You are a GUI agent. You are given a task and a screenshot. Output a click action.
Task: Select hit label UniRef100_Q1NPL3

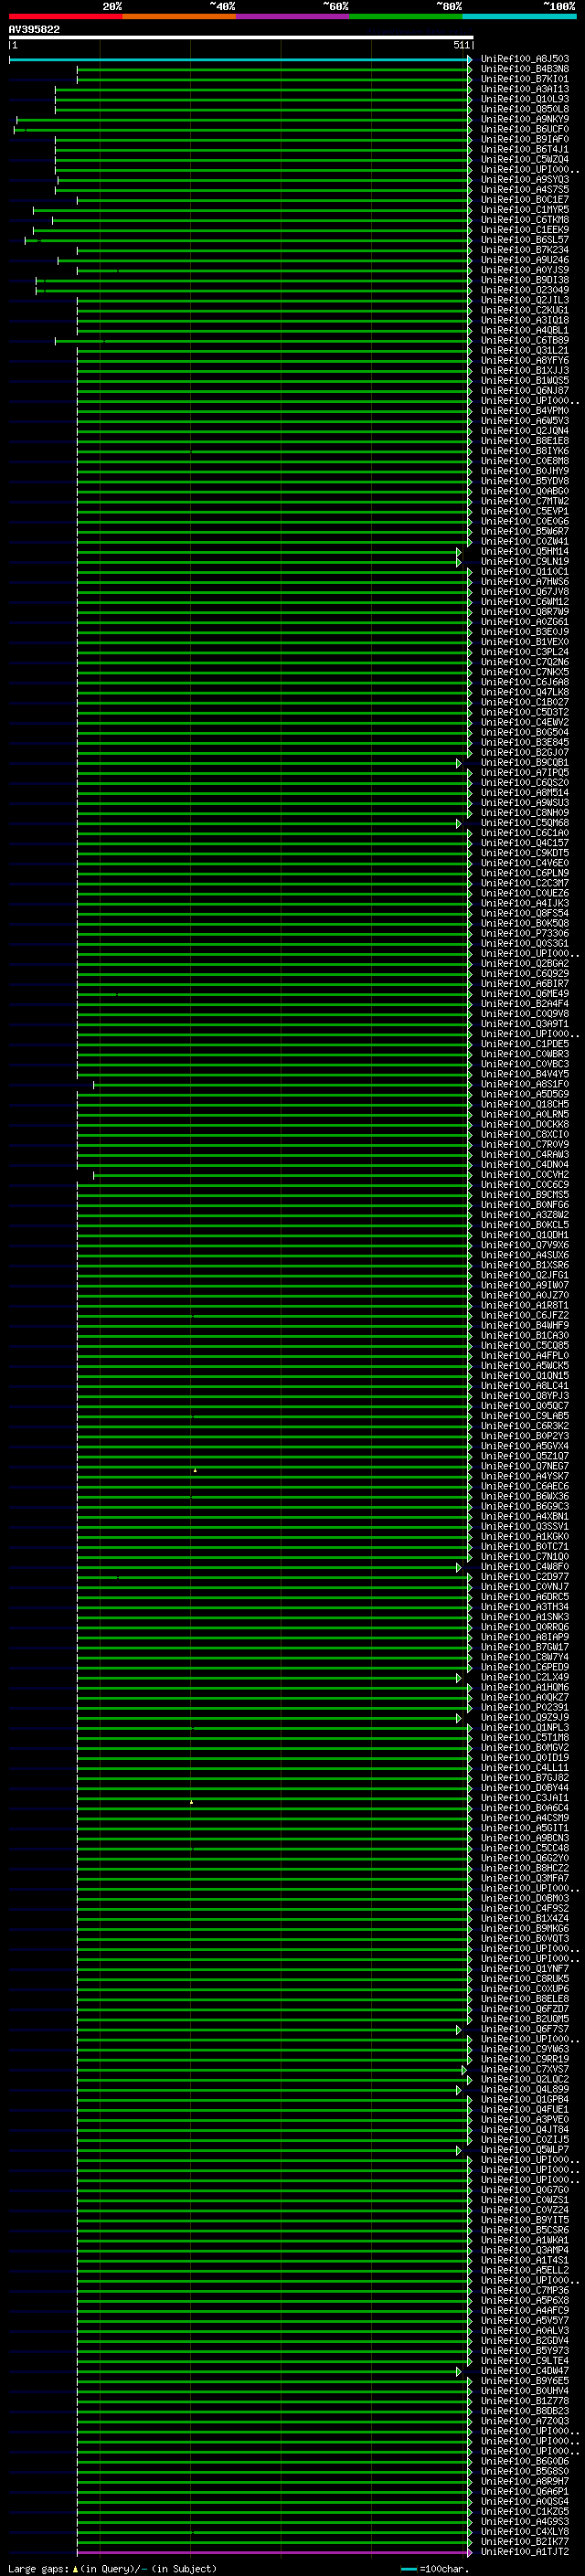(x=525, y=1728)
